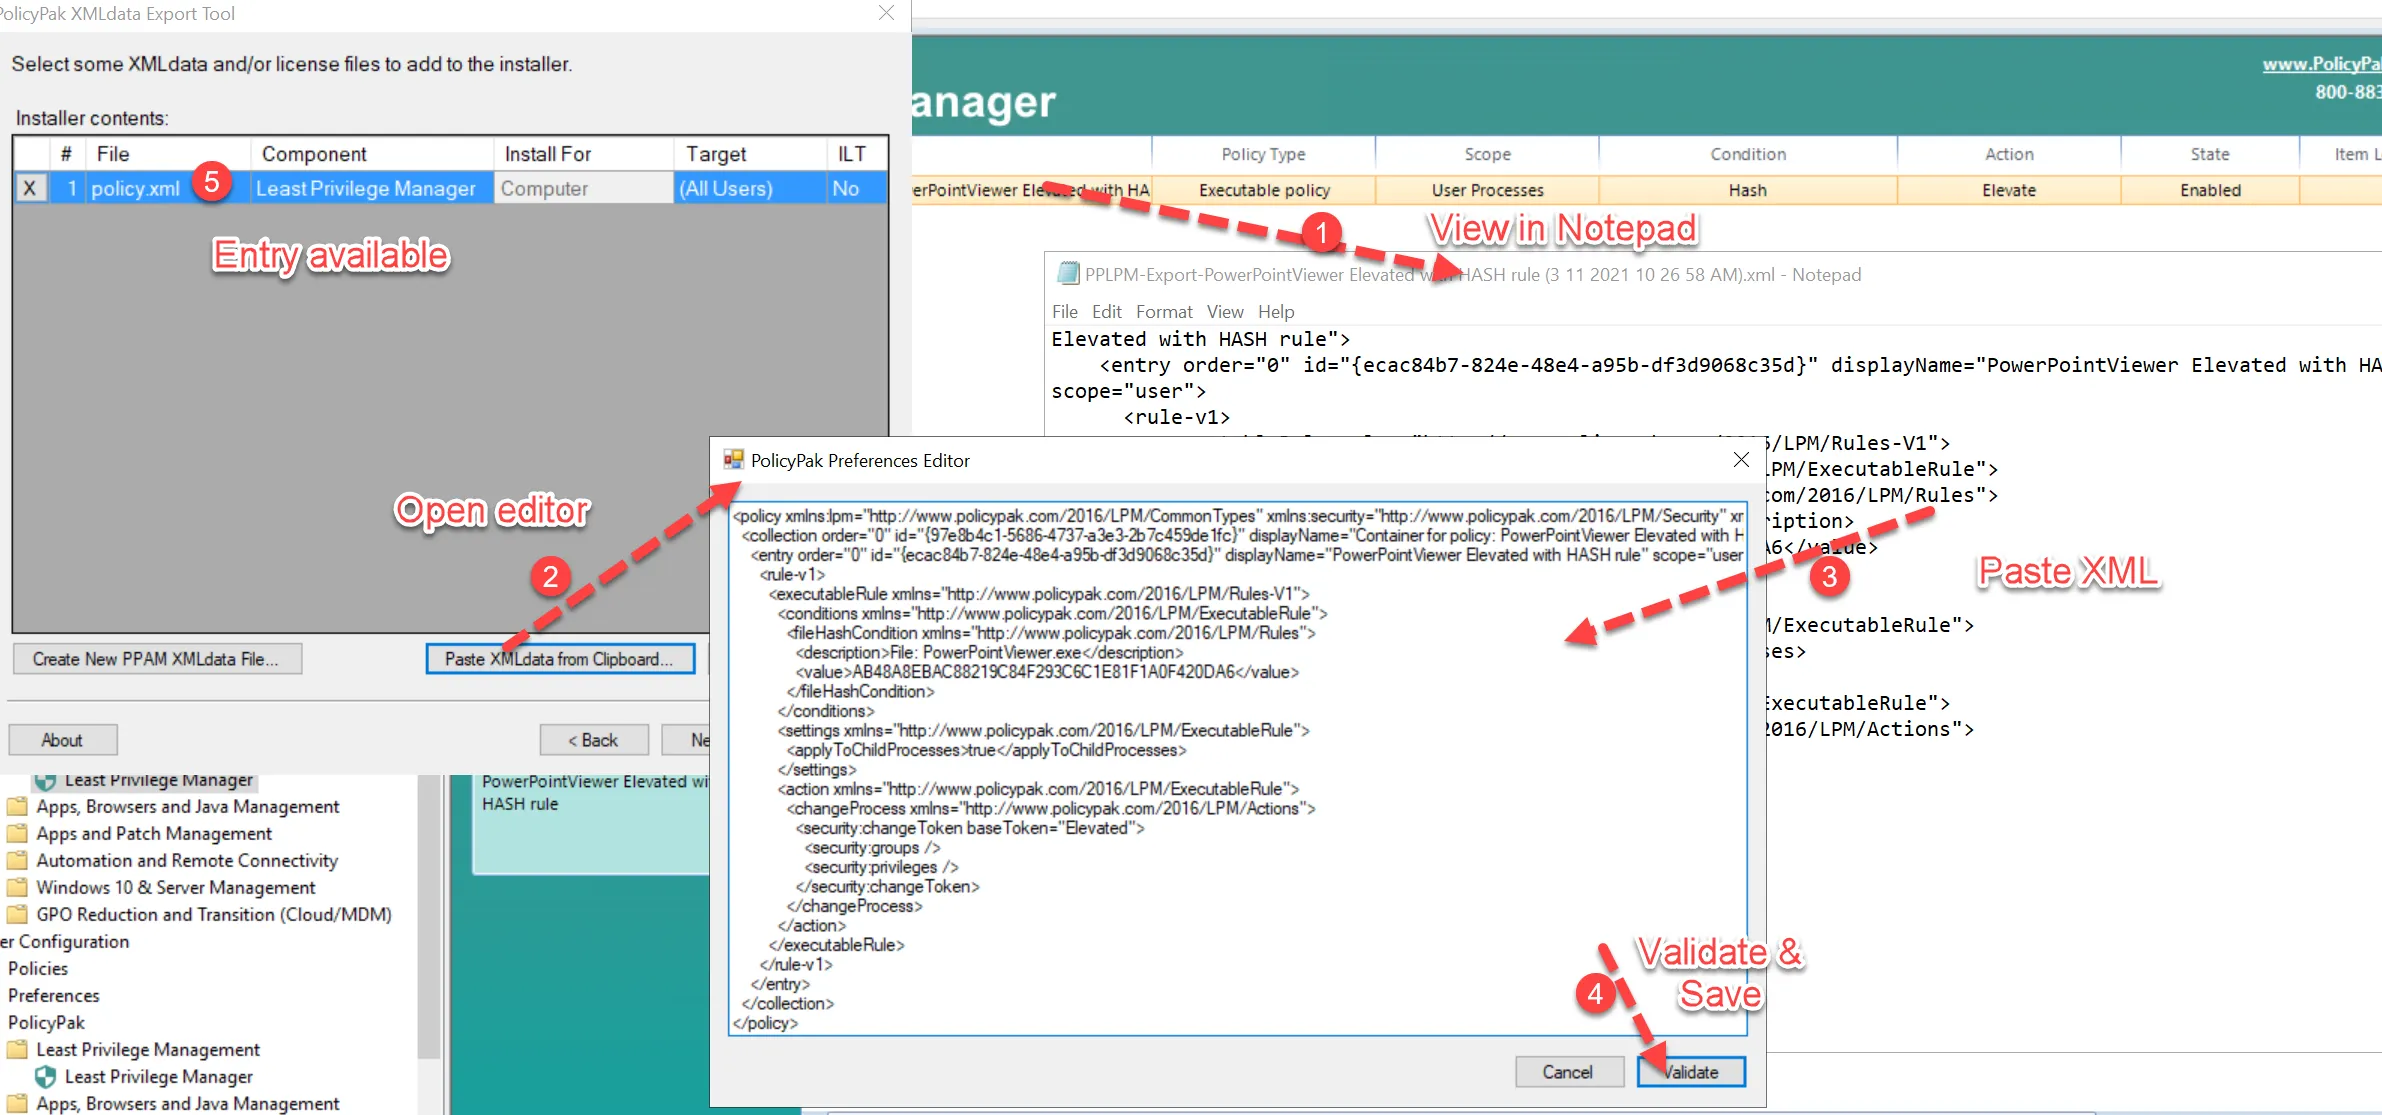Click the Validate button in Preferences Editor
The height and width of the screenshot is (1115, 2382).
point(1691,1072)
